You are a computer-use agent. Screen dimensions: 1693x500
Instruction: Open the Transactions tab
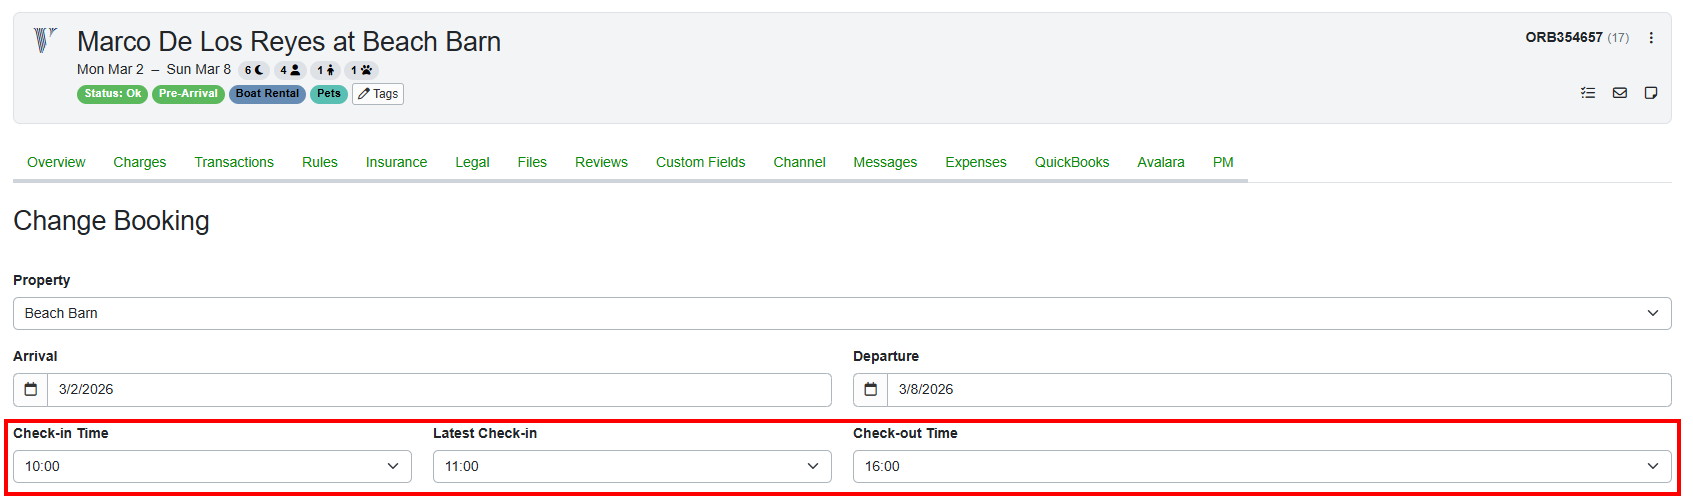pos(234,162)
